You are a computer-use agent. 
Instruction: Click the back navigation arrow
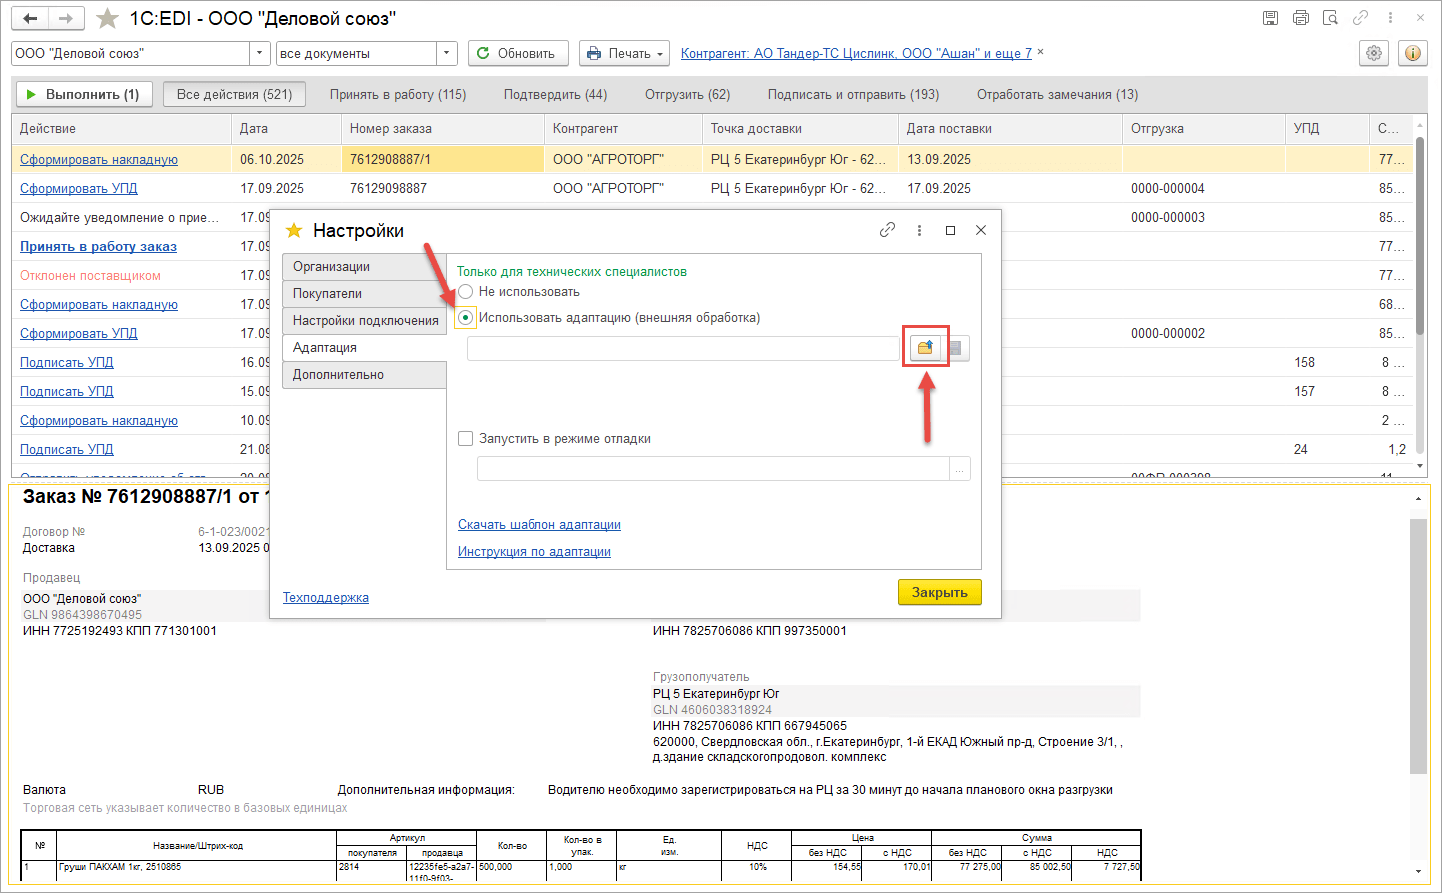coord(30,18)
